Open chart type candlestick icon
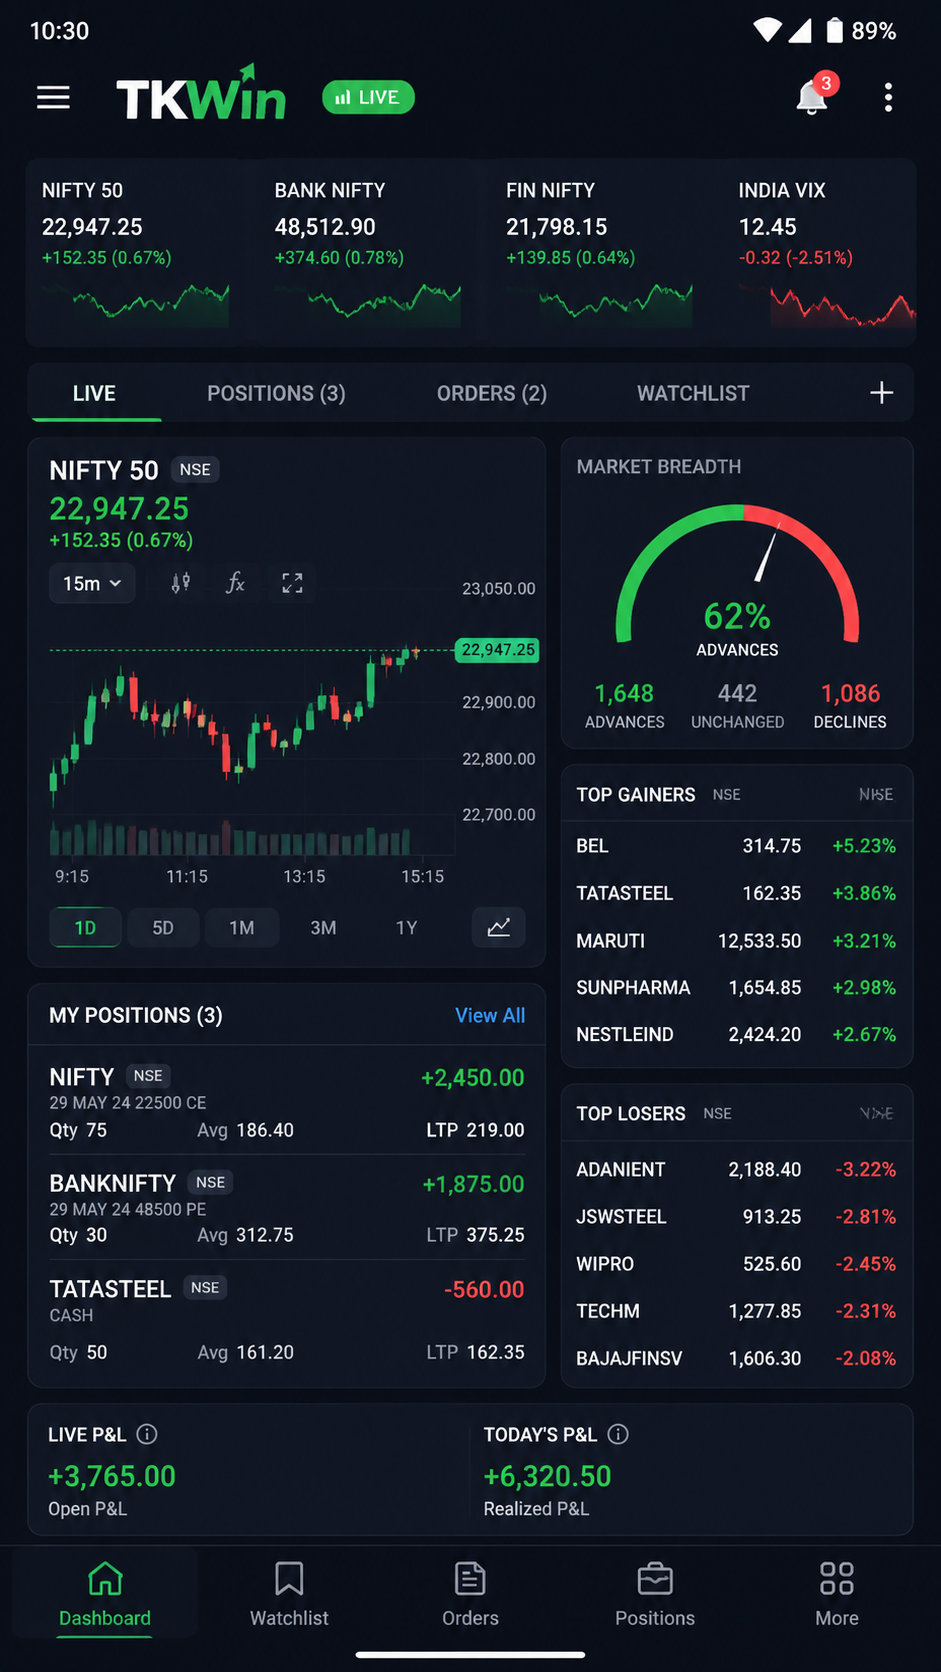This screenshot has width=941, height=1672. pos(181,583)
